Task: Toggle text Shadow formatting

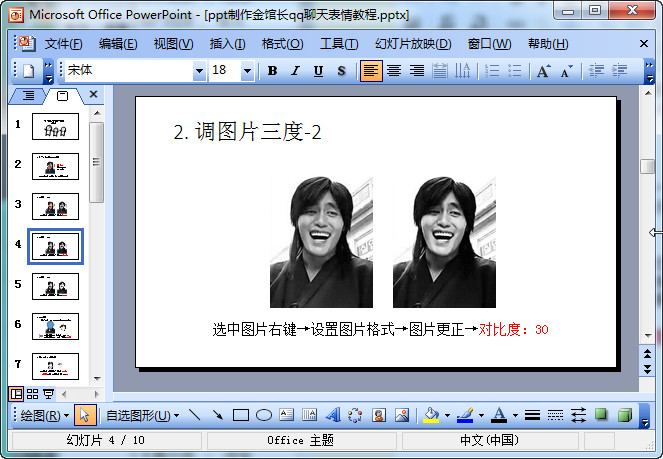Action: [x=341, y=71]
